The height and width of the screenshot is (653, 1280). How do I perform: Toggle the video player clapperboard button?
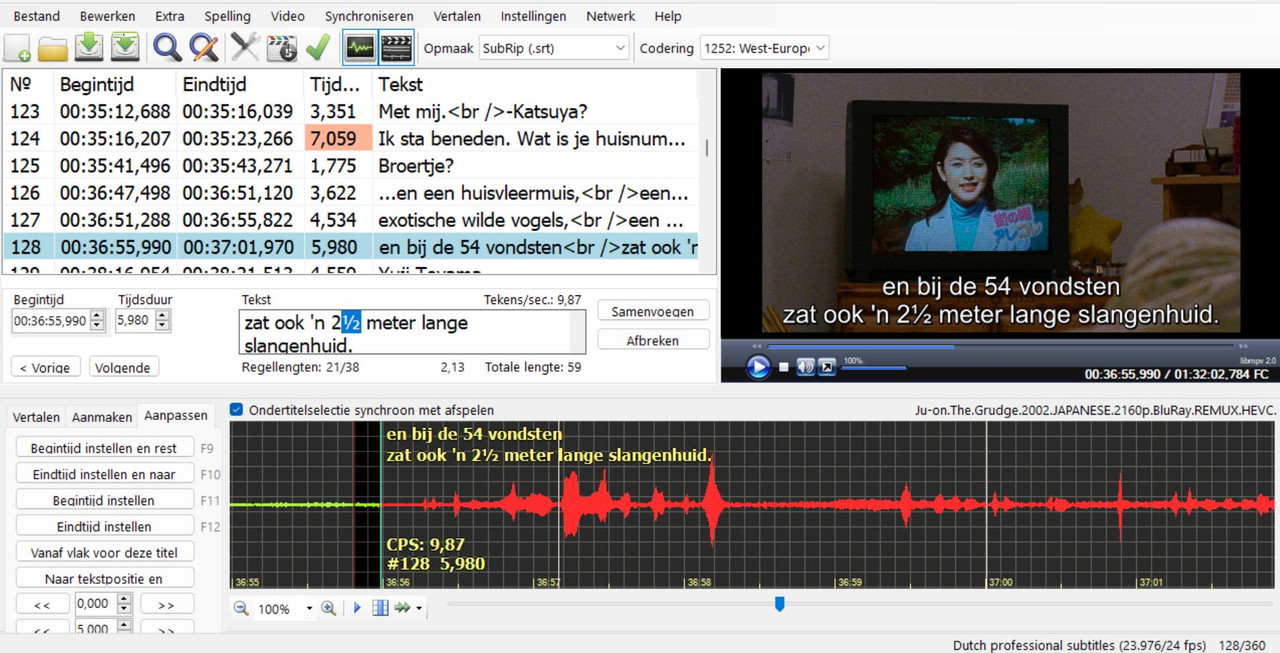396,47
